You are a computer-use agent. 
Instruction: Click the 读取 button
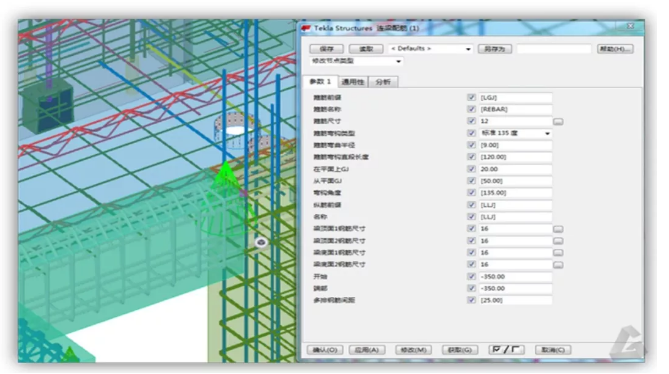click(x=366, y=49)
